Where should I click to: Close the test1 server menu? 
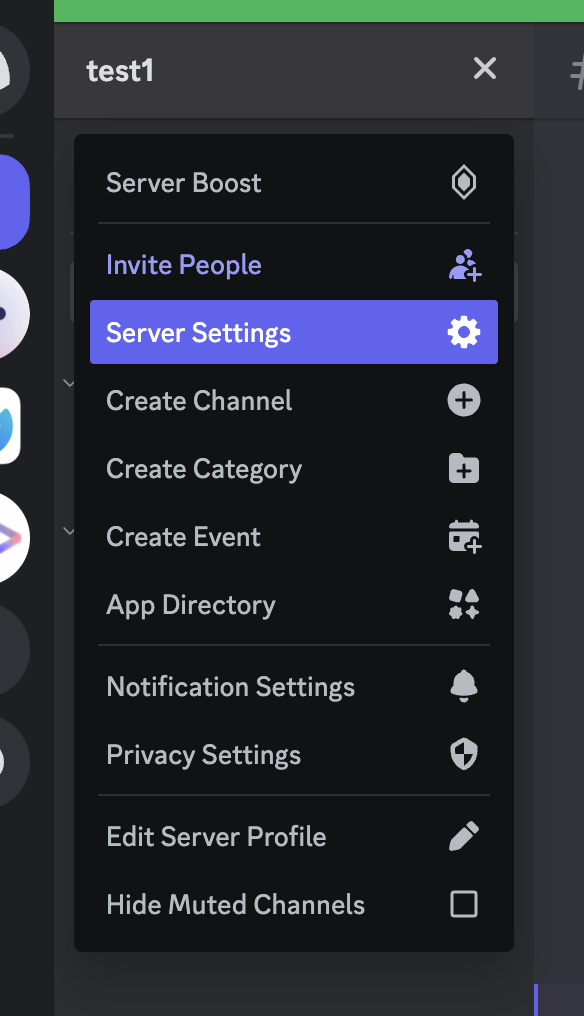(x=485, y=69)
